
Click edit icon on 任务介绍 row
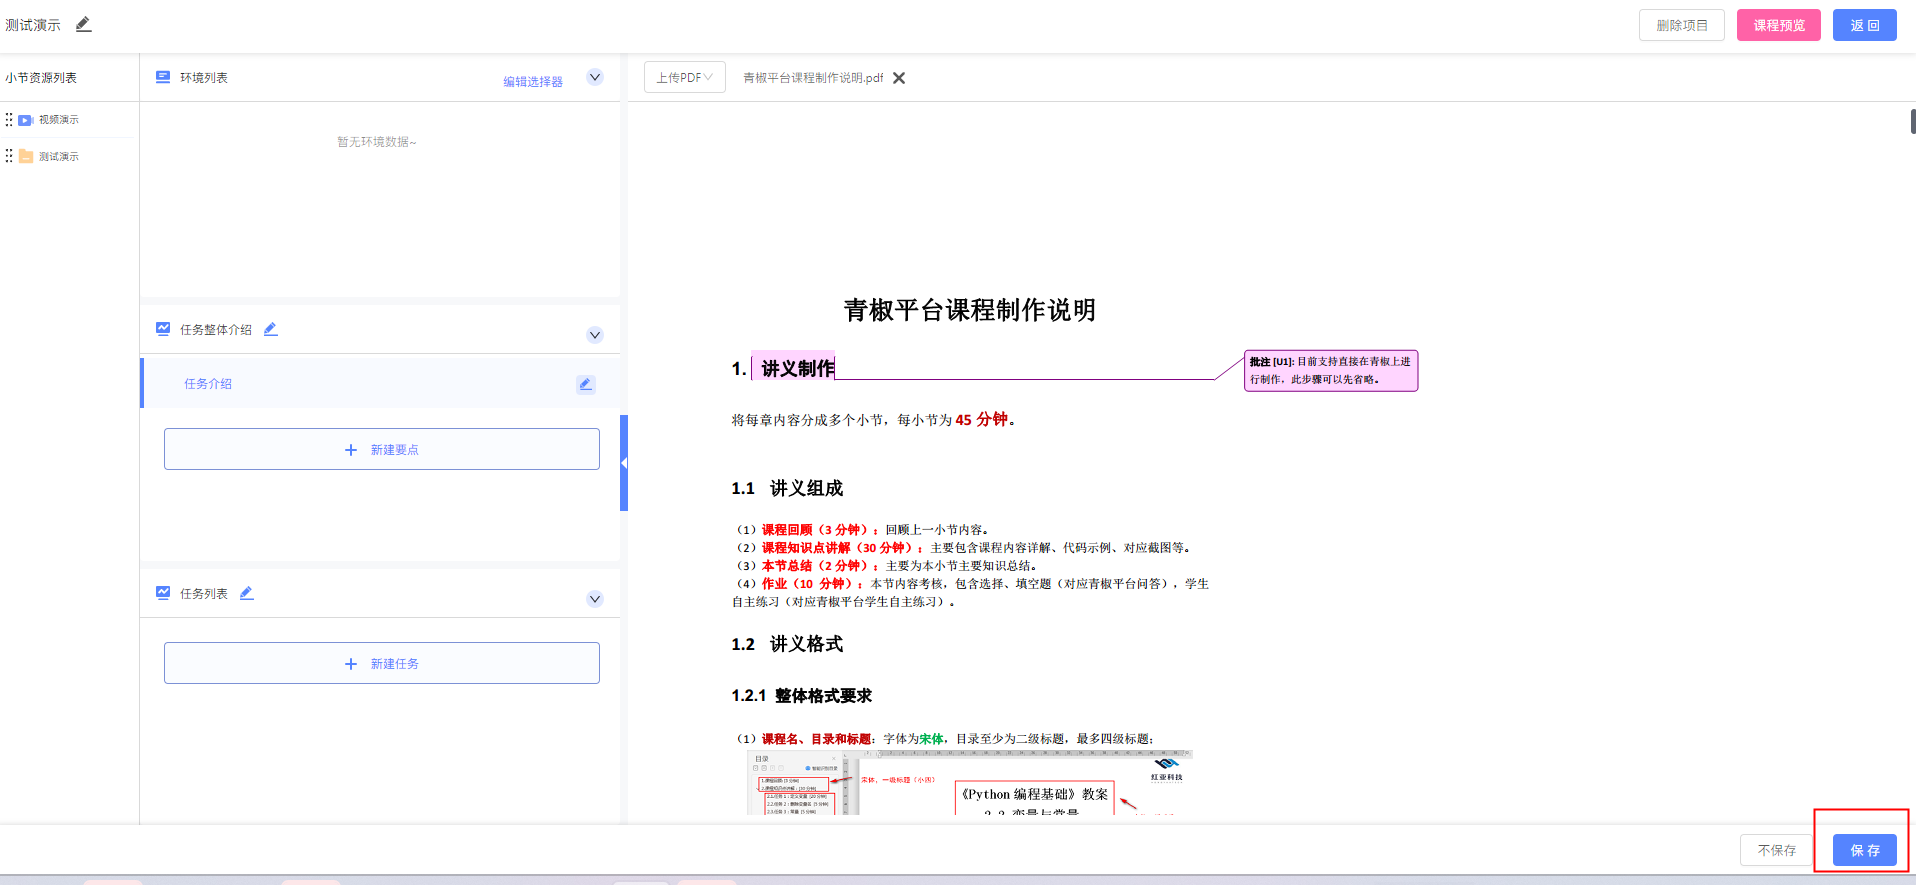click(586, 384)
